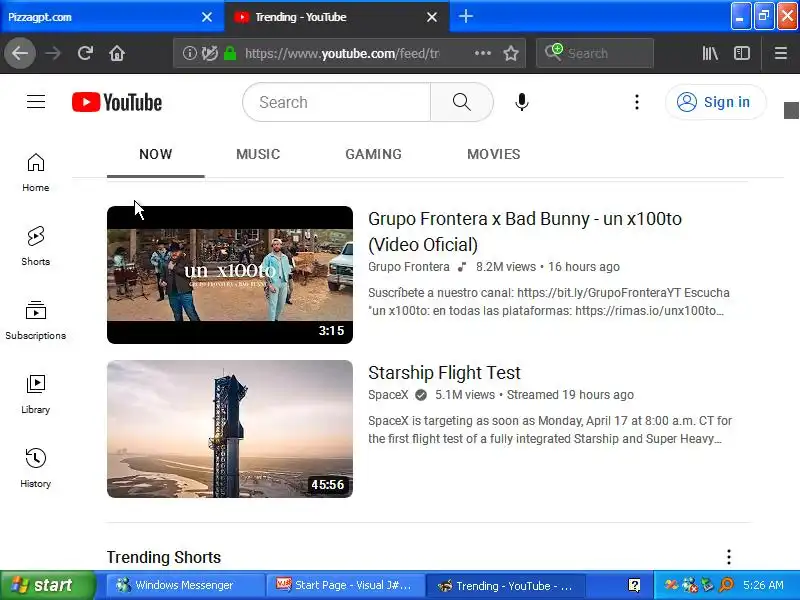Click the Trending Shorts heading
Image resolution: width=800 pixels, height=600 pixels.
[164, 557]
